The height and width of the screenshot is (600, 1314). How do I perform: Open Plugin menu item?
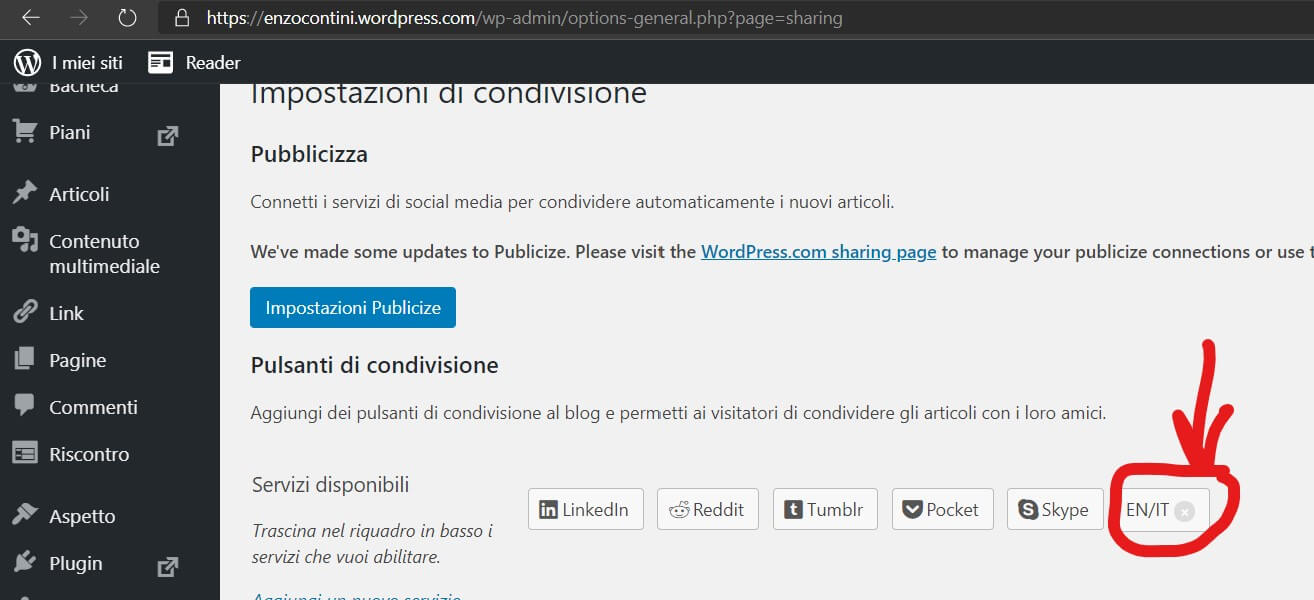tap(75, 563)
